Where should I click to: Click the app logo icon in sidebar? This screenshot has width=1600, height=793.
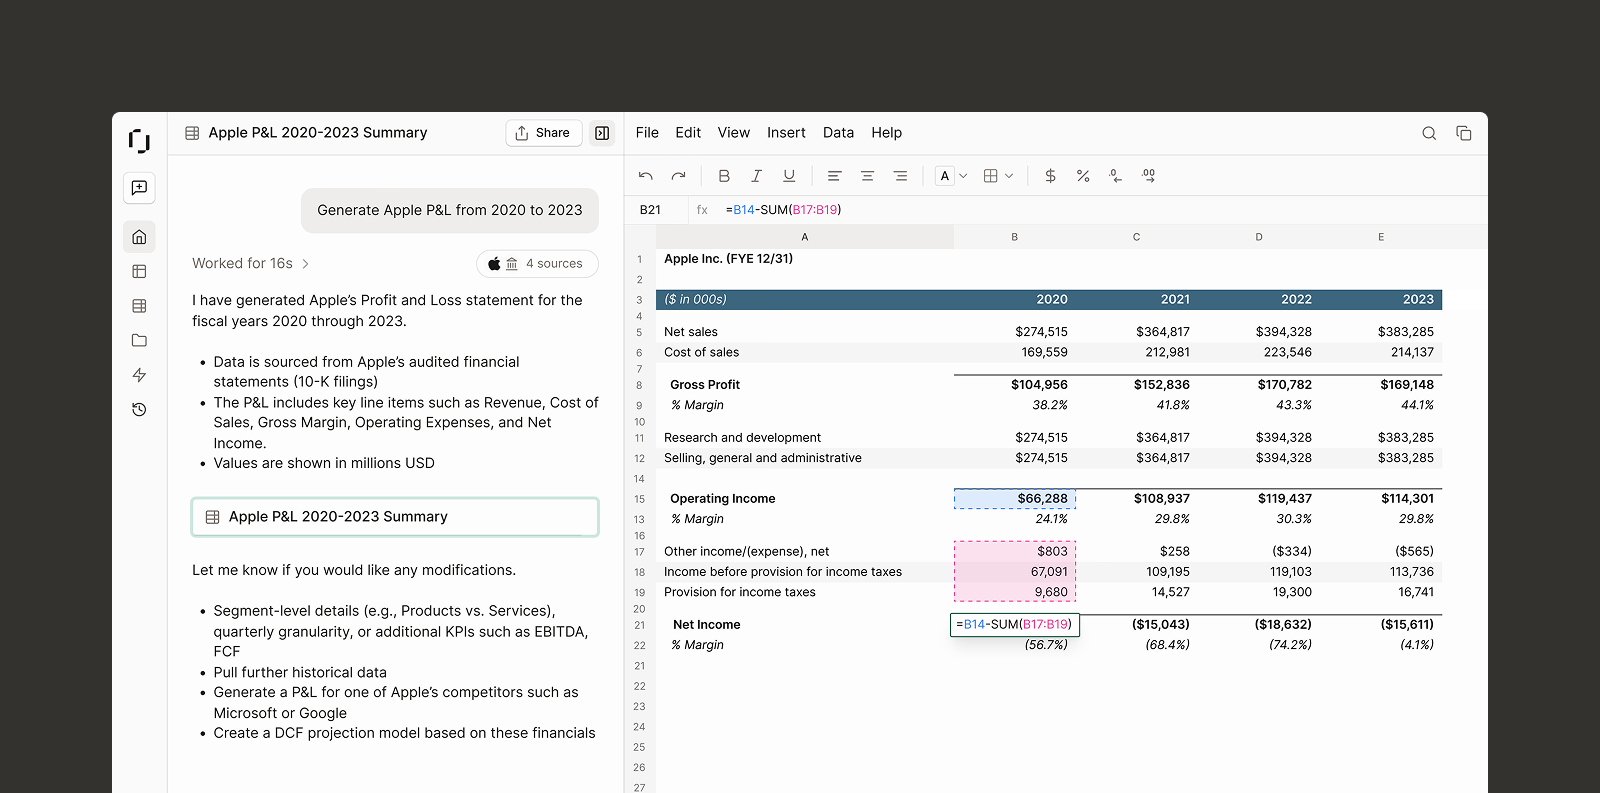click(139, 141)
